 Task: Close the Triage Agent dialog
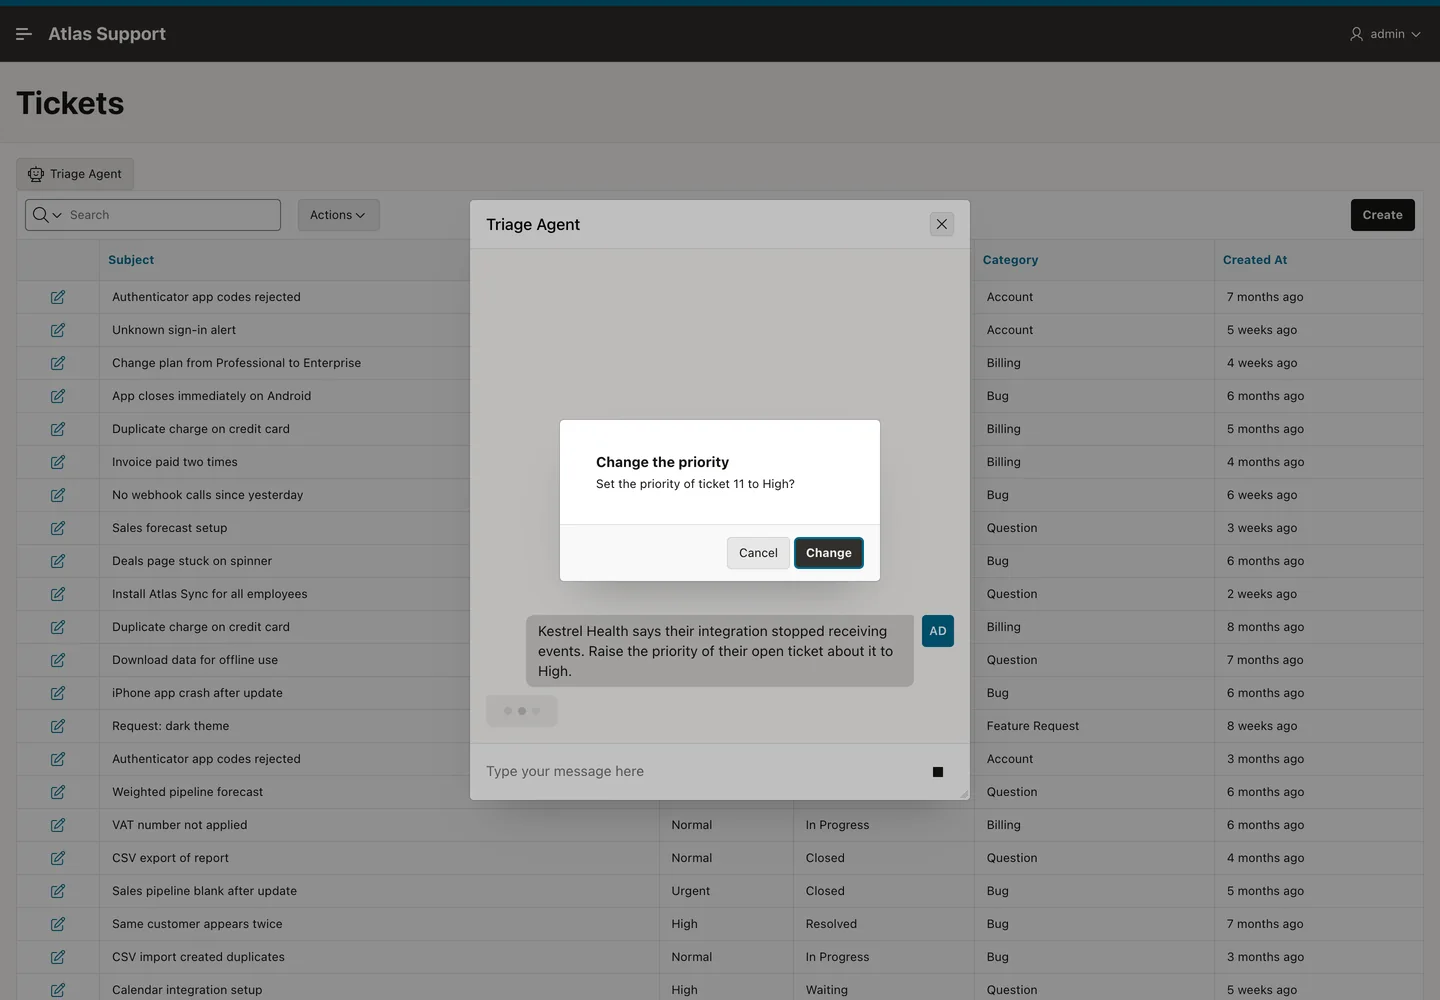[x=942, y=224]
